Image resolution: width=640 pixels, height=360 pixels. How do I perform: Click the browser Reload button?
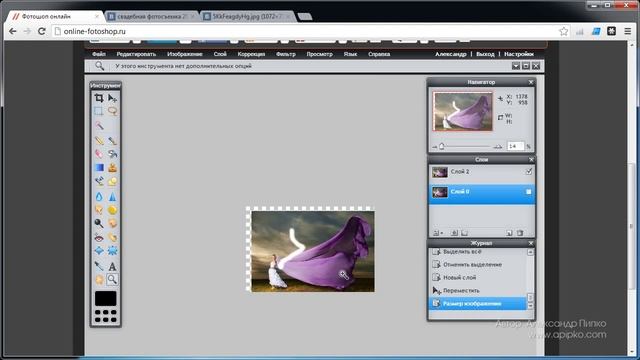tap(42, 31)
